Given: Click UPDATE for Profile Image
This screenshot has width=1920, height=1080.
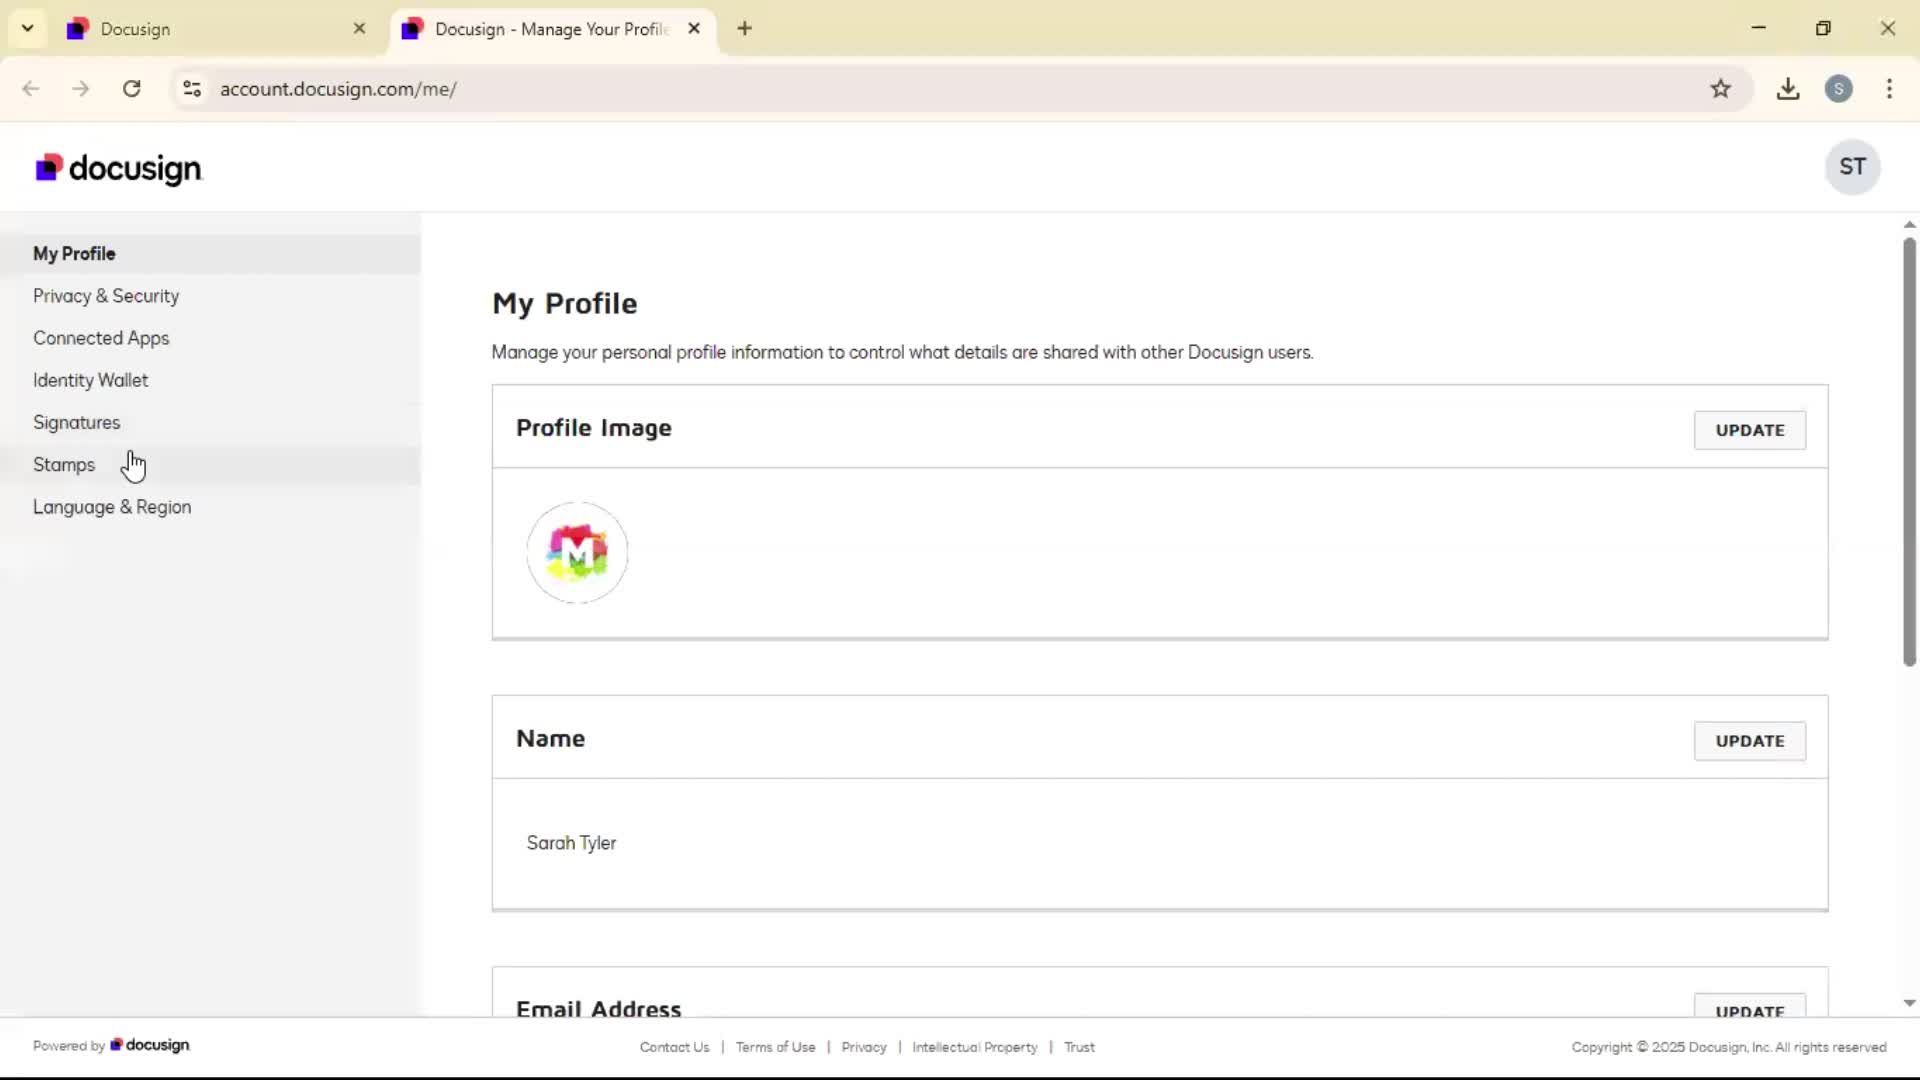Looking at the screenshot, I should (1749, 430).
